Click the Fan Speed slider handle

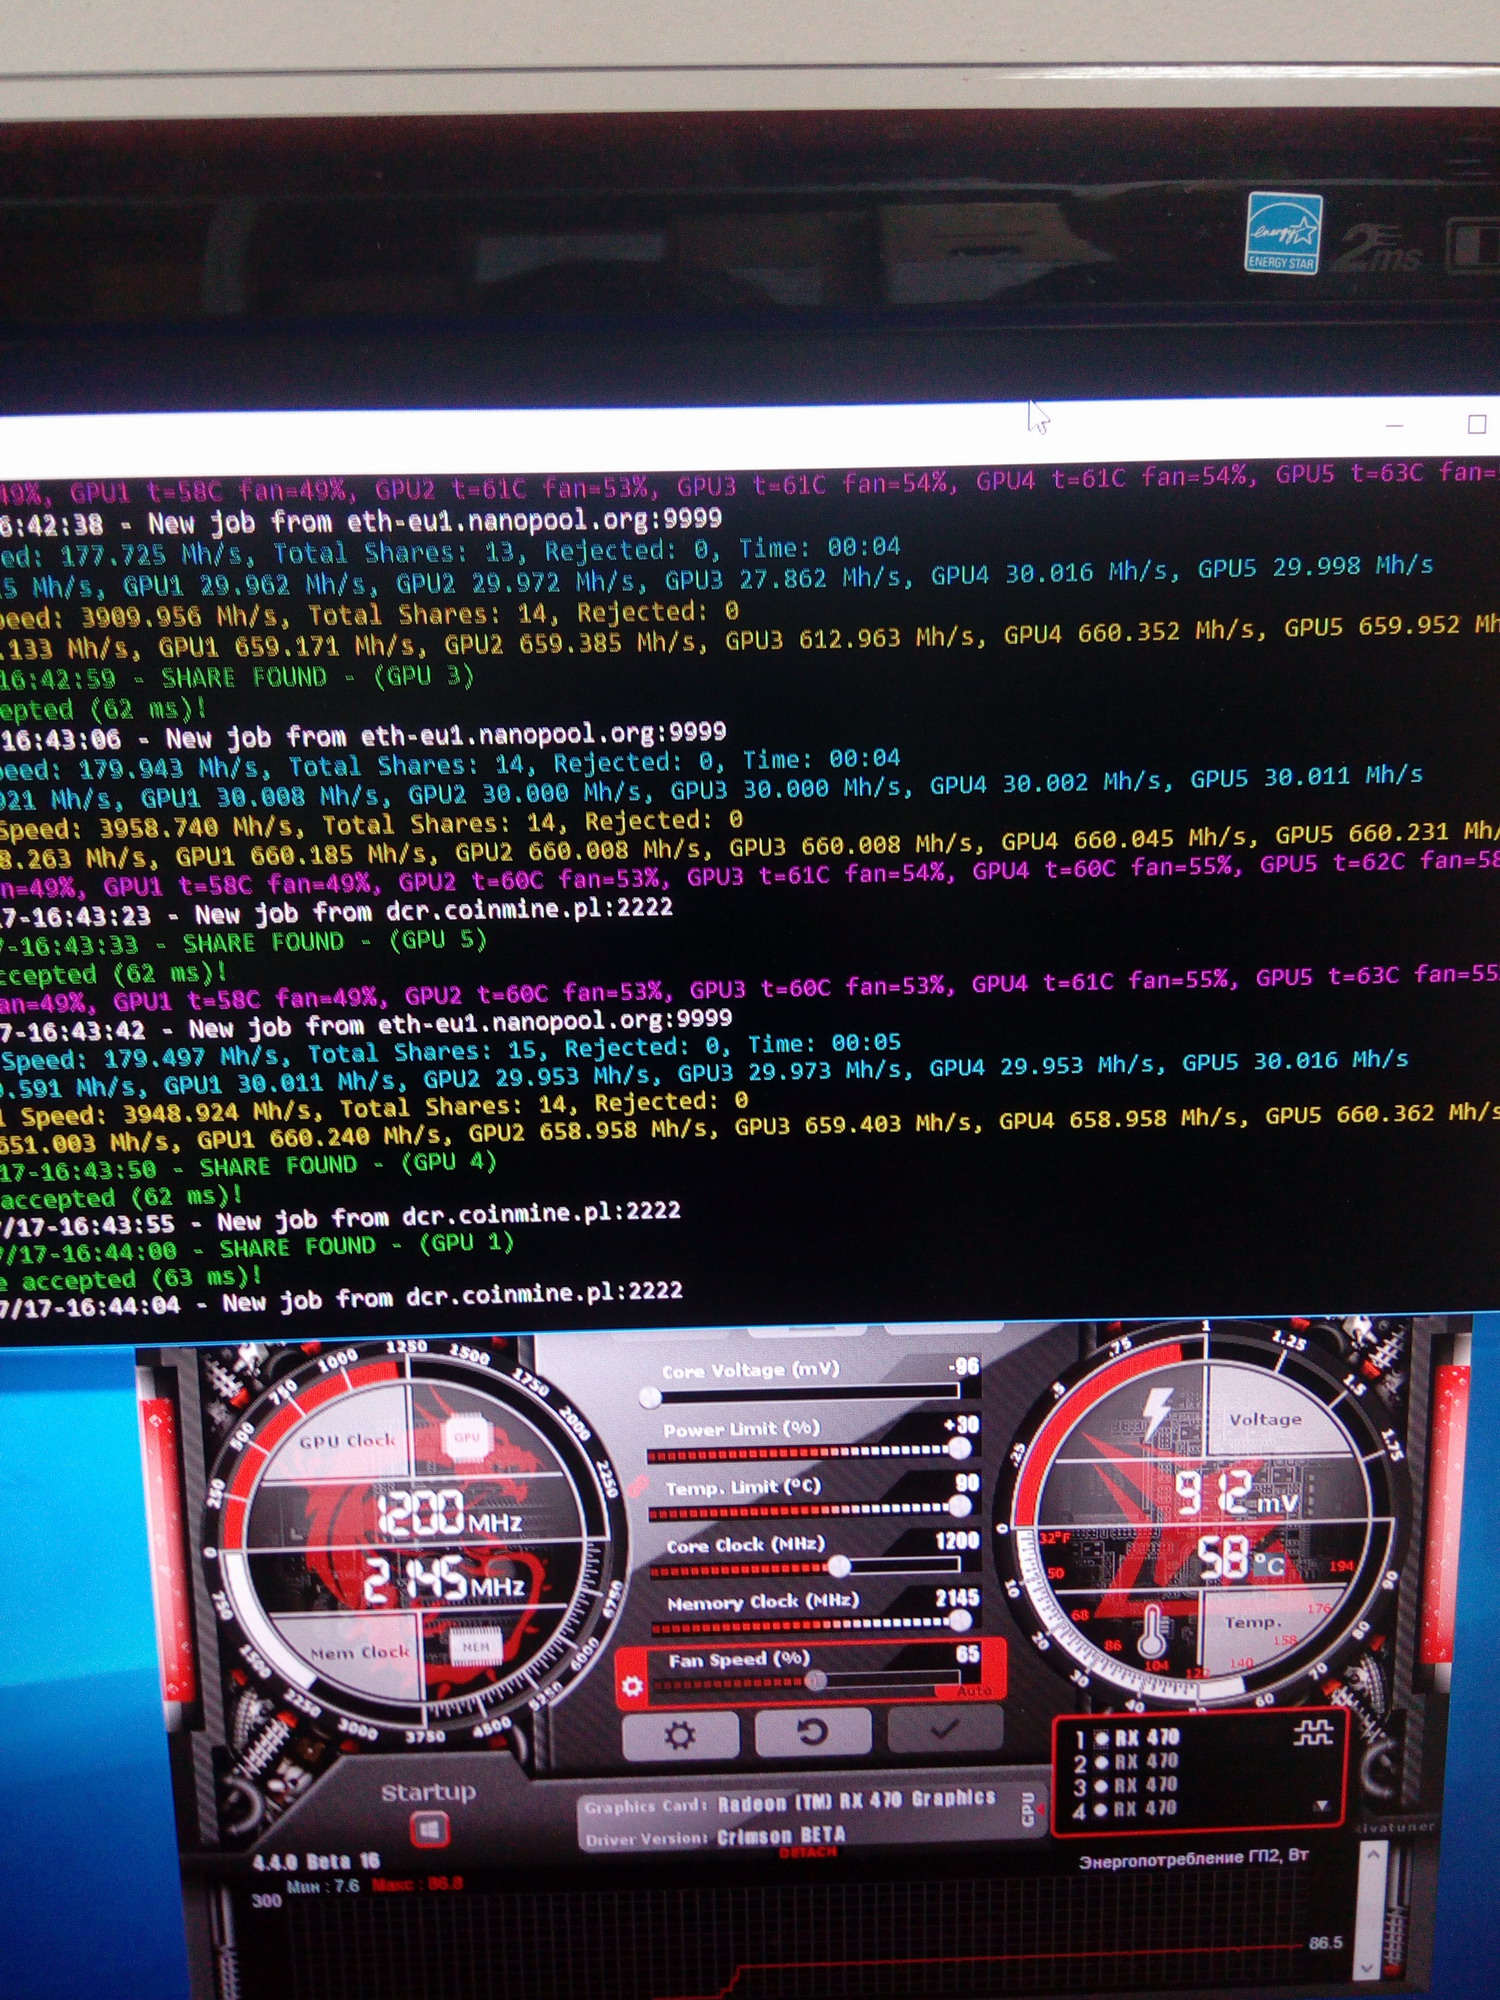click(x=816, y=1681)
